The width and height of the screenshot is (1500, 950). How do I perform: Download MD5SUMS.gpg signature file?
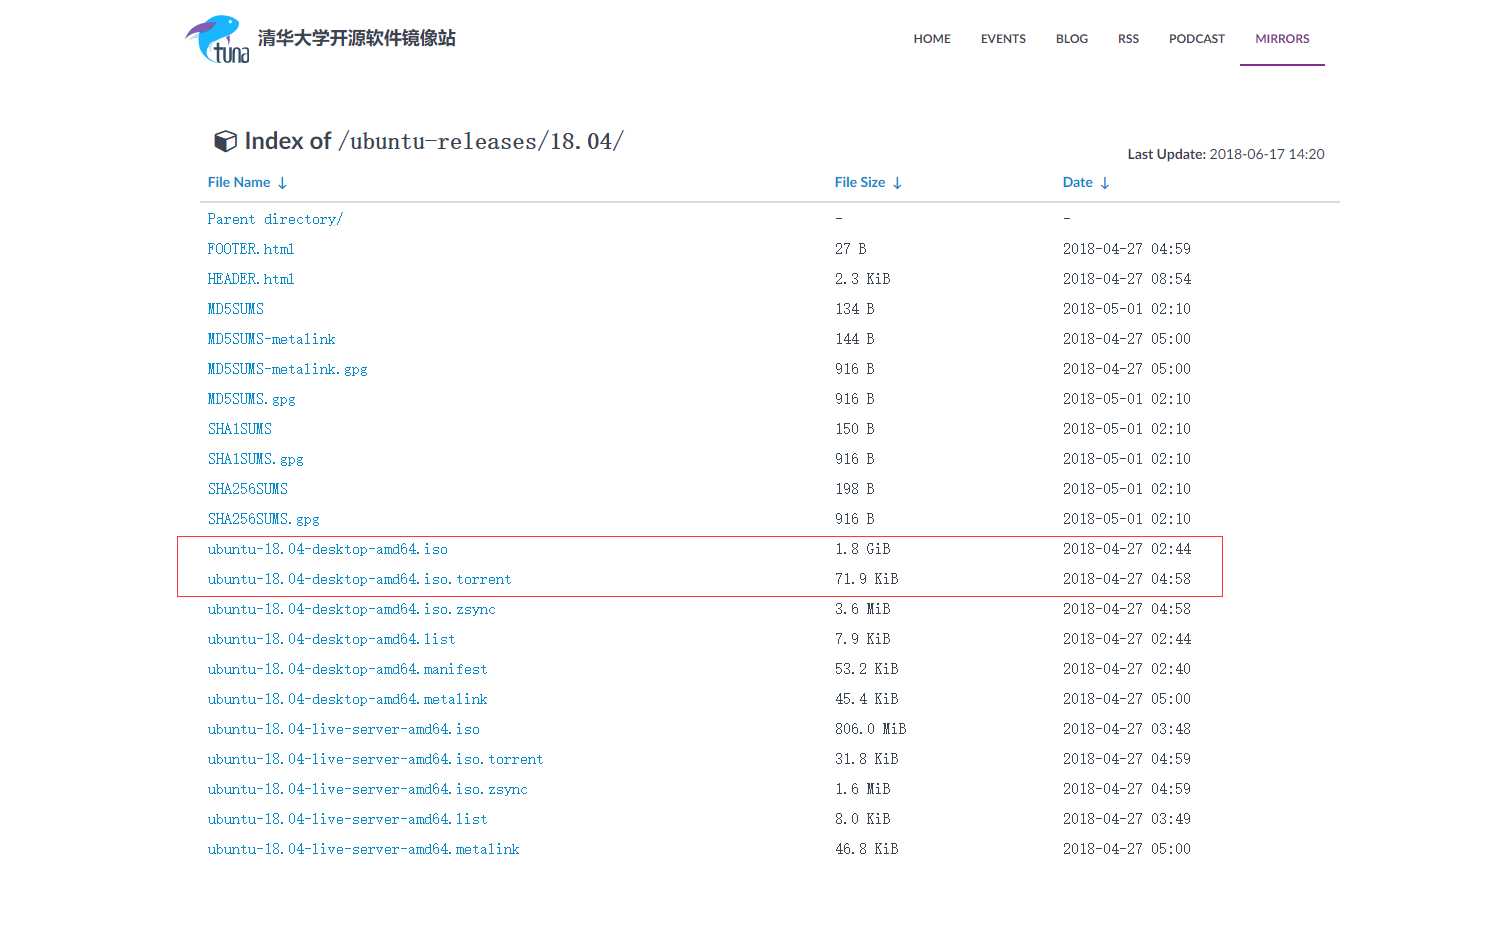click(x=252, y=399)
